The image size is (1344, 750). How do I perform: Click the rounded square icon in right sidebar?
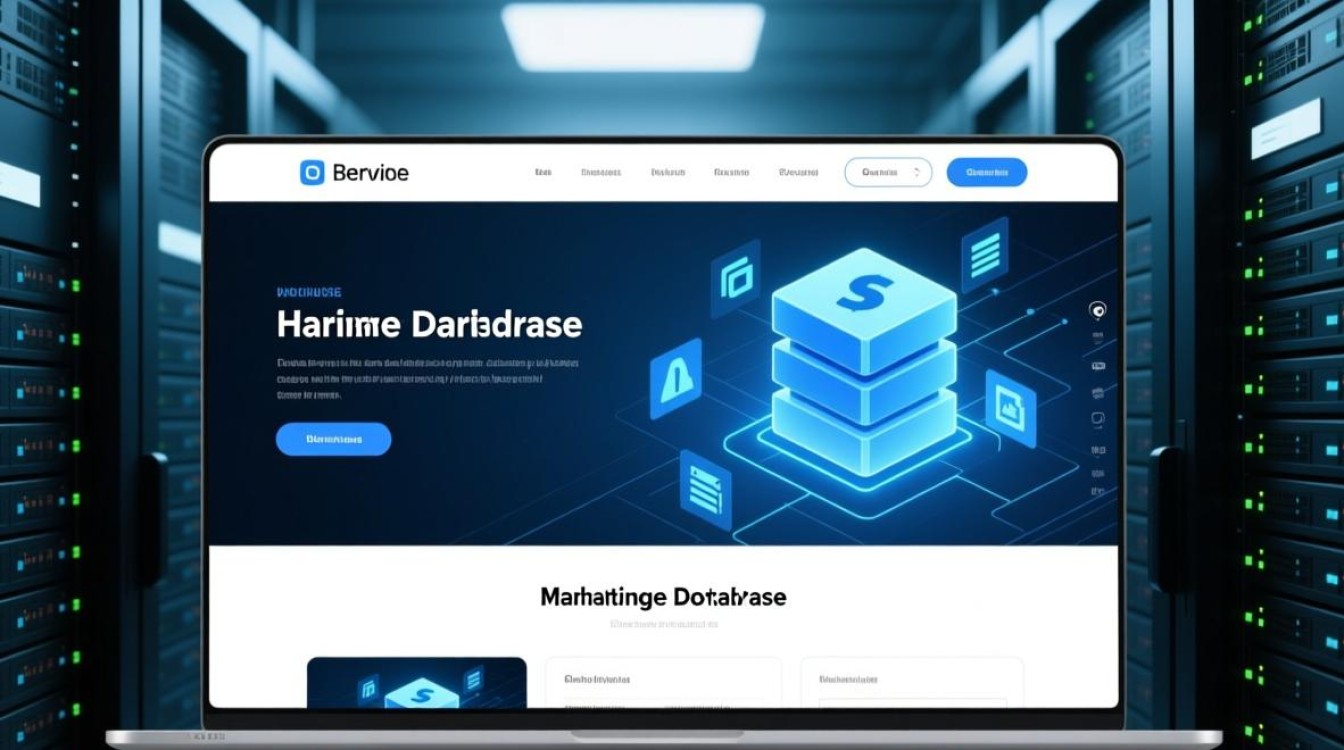click(1097, 420)
